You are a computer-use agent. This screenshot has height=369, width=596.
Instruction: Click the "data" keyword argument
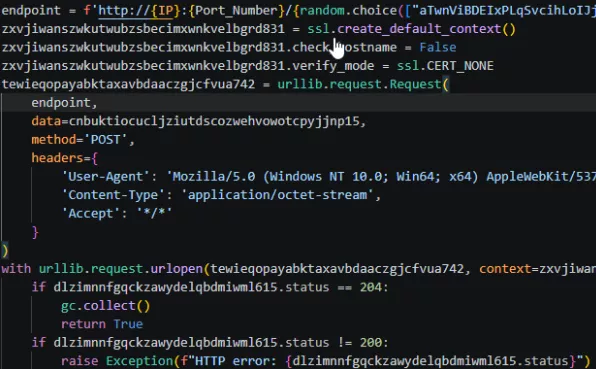(46, 121)
